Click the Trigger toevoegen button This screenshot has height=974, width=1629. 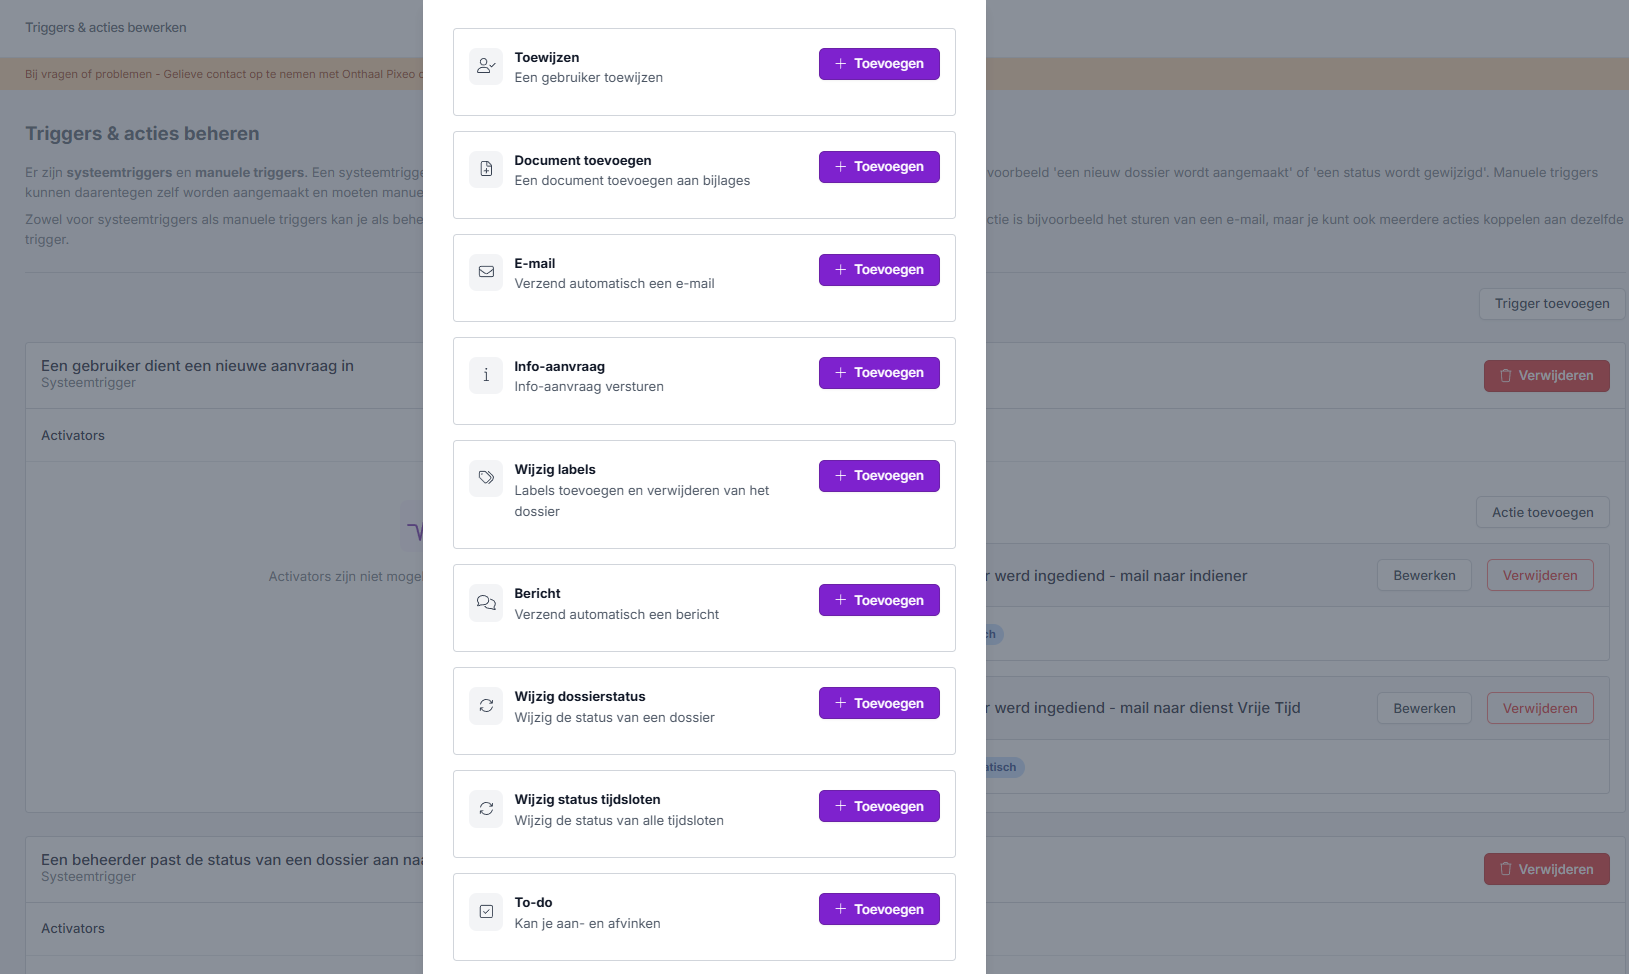pos(1551,304)
